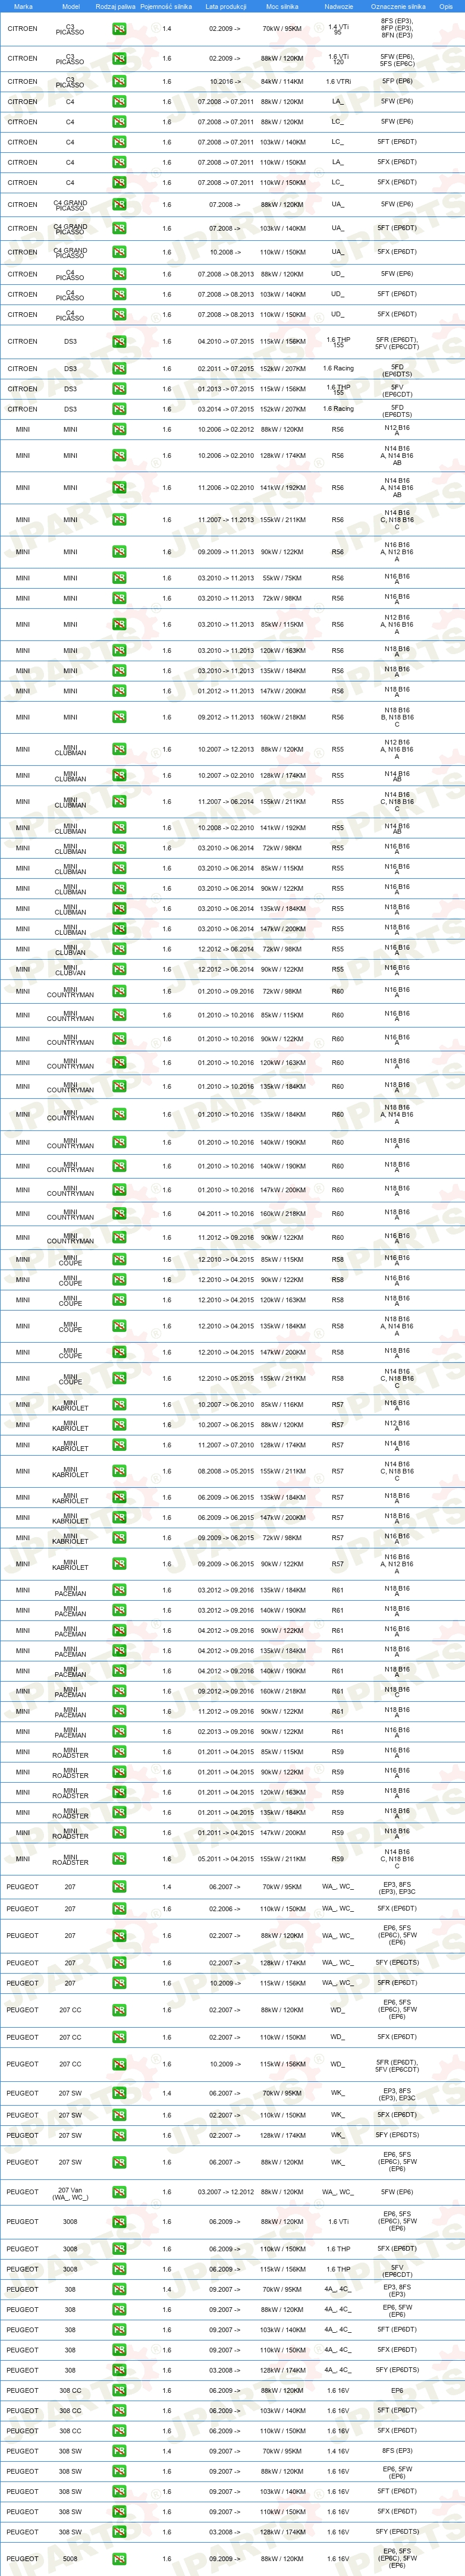This screenshot has width=465, height=2576.
Task: Select '05.2011 -> 04.2015' Roadster date cell
Action: pos(225,1859)
